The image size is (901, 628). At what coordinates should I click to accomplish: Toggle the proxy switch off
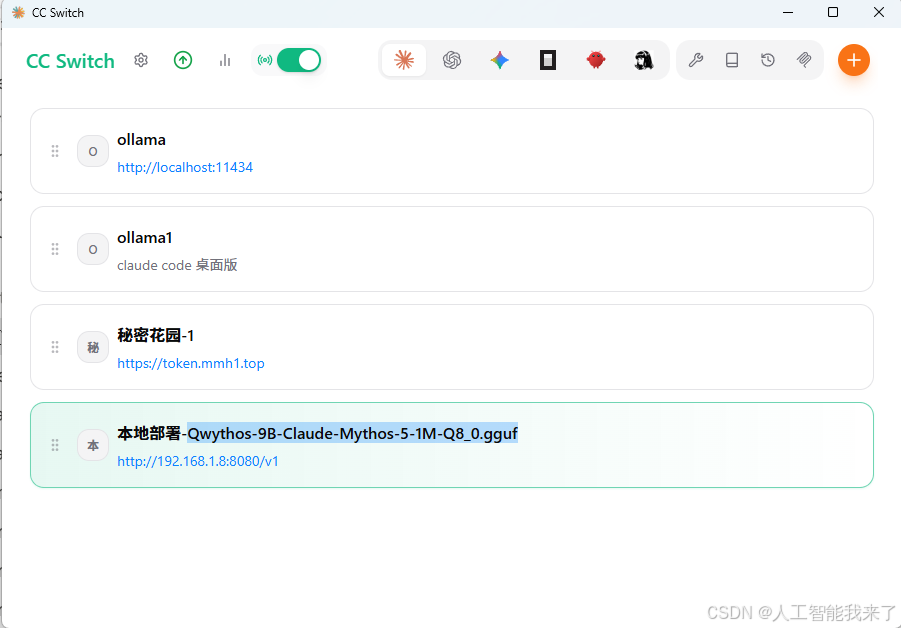click(x=299, y=60)
